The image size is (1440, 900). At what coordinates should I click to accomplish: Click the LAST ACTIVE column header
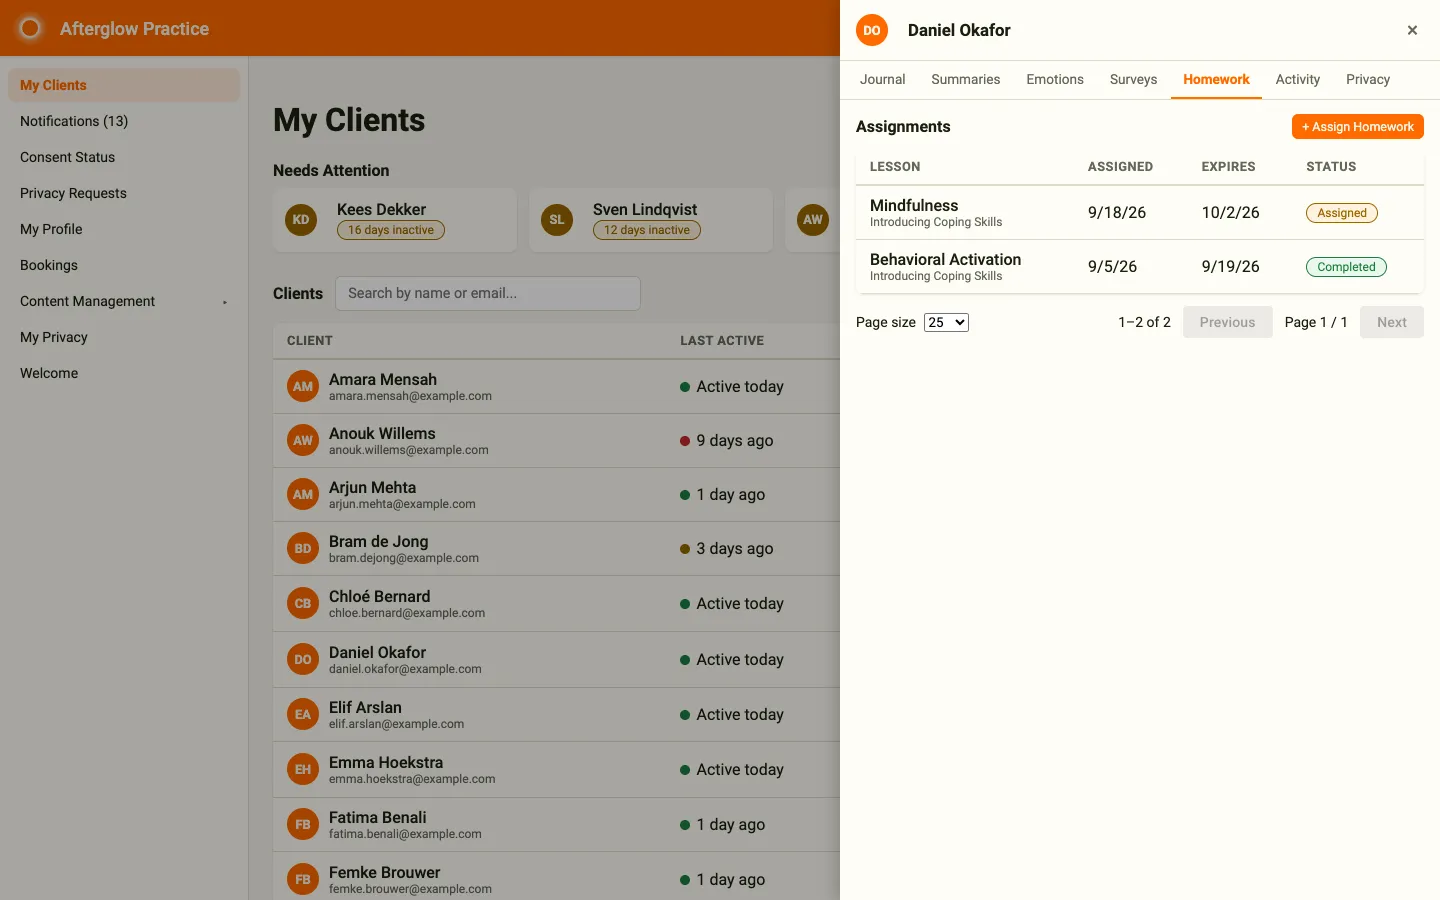pos(722,341)
